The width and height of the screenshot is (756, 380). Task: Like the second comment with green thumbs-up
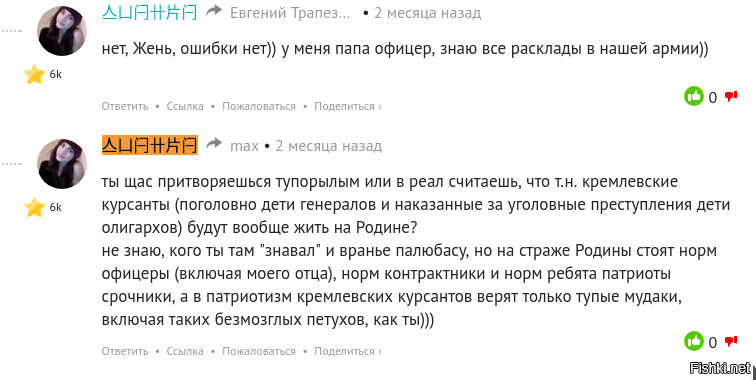[x=694, y=341]
